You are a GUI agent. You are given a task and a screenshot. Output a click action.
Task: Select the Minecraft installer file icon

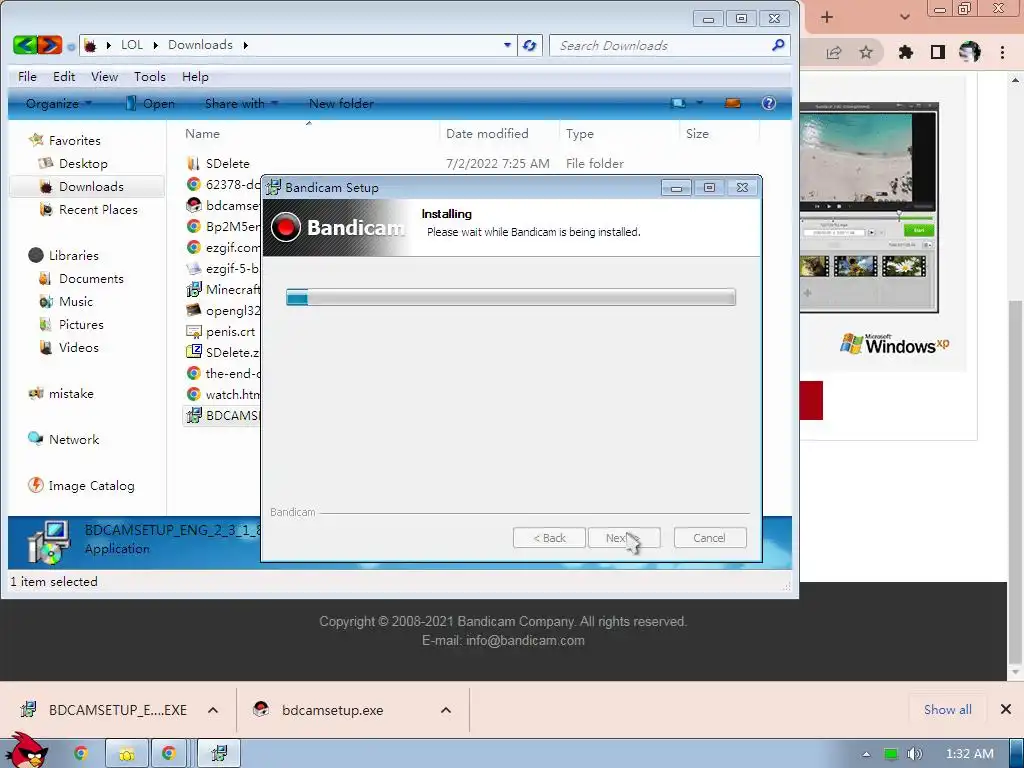pos(194,289)
